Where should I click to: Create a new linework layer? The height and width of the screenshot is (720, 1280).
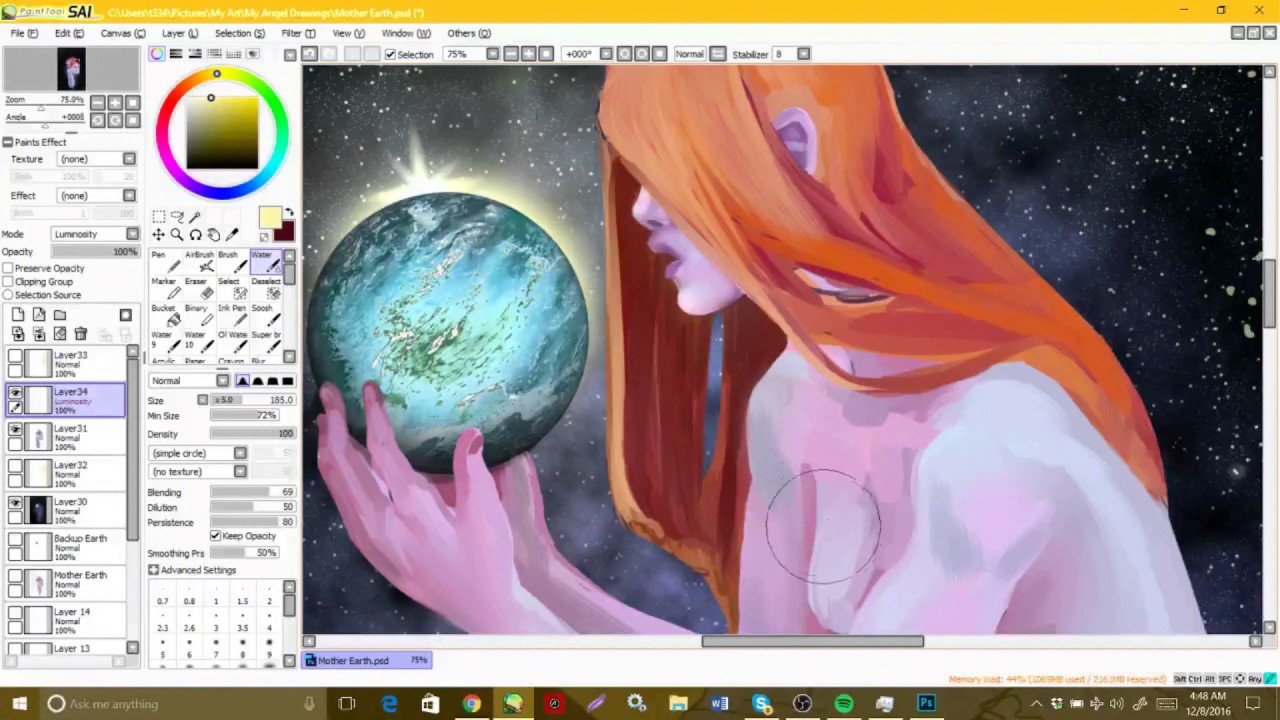[x=39, y=315]
